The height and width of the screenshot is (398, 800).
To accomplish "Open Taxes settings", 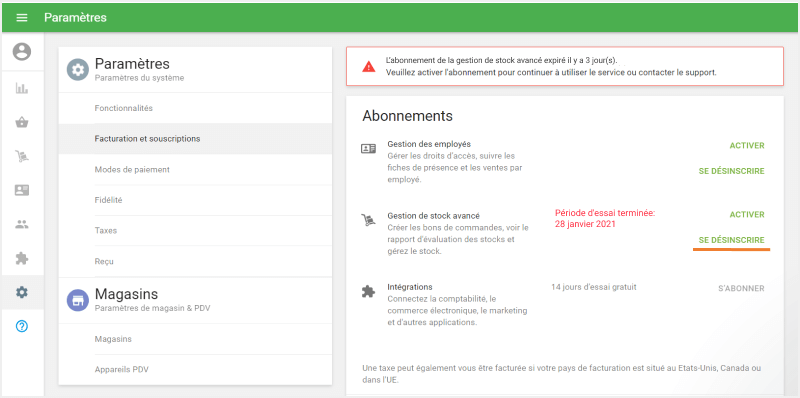I will pos(195,231).
